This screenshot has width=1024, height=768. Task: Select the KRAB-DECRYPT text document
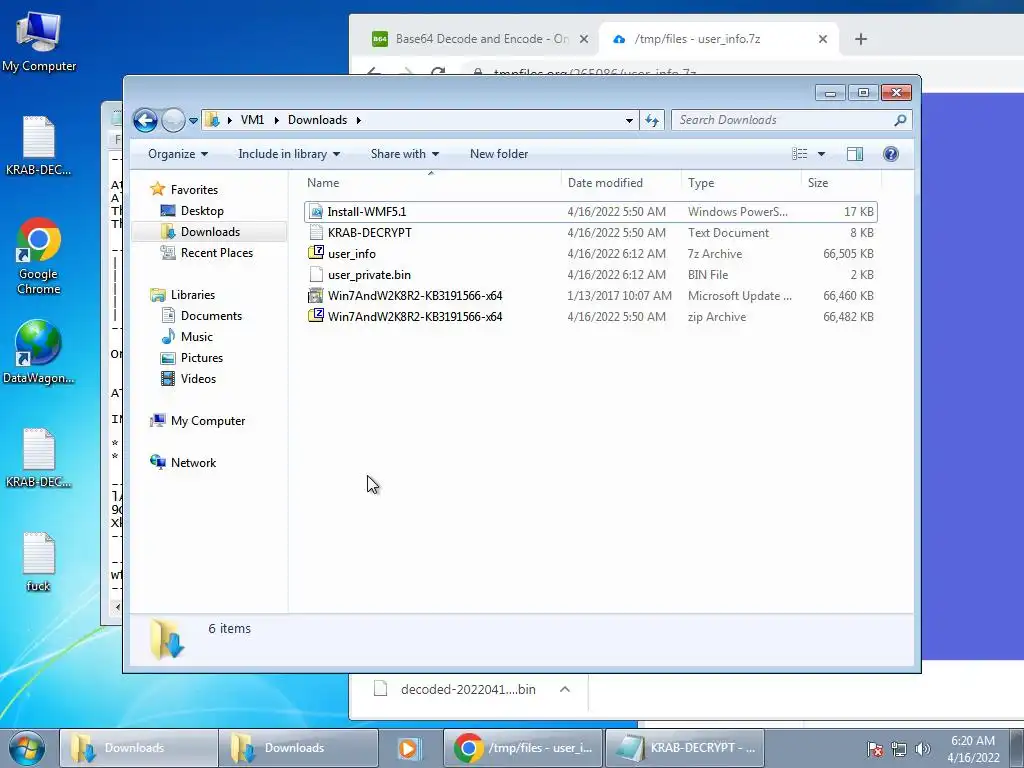[590, 232]
